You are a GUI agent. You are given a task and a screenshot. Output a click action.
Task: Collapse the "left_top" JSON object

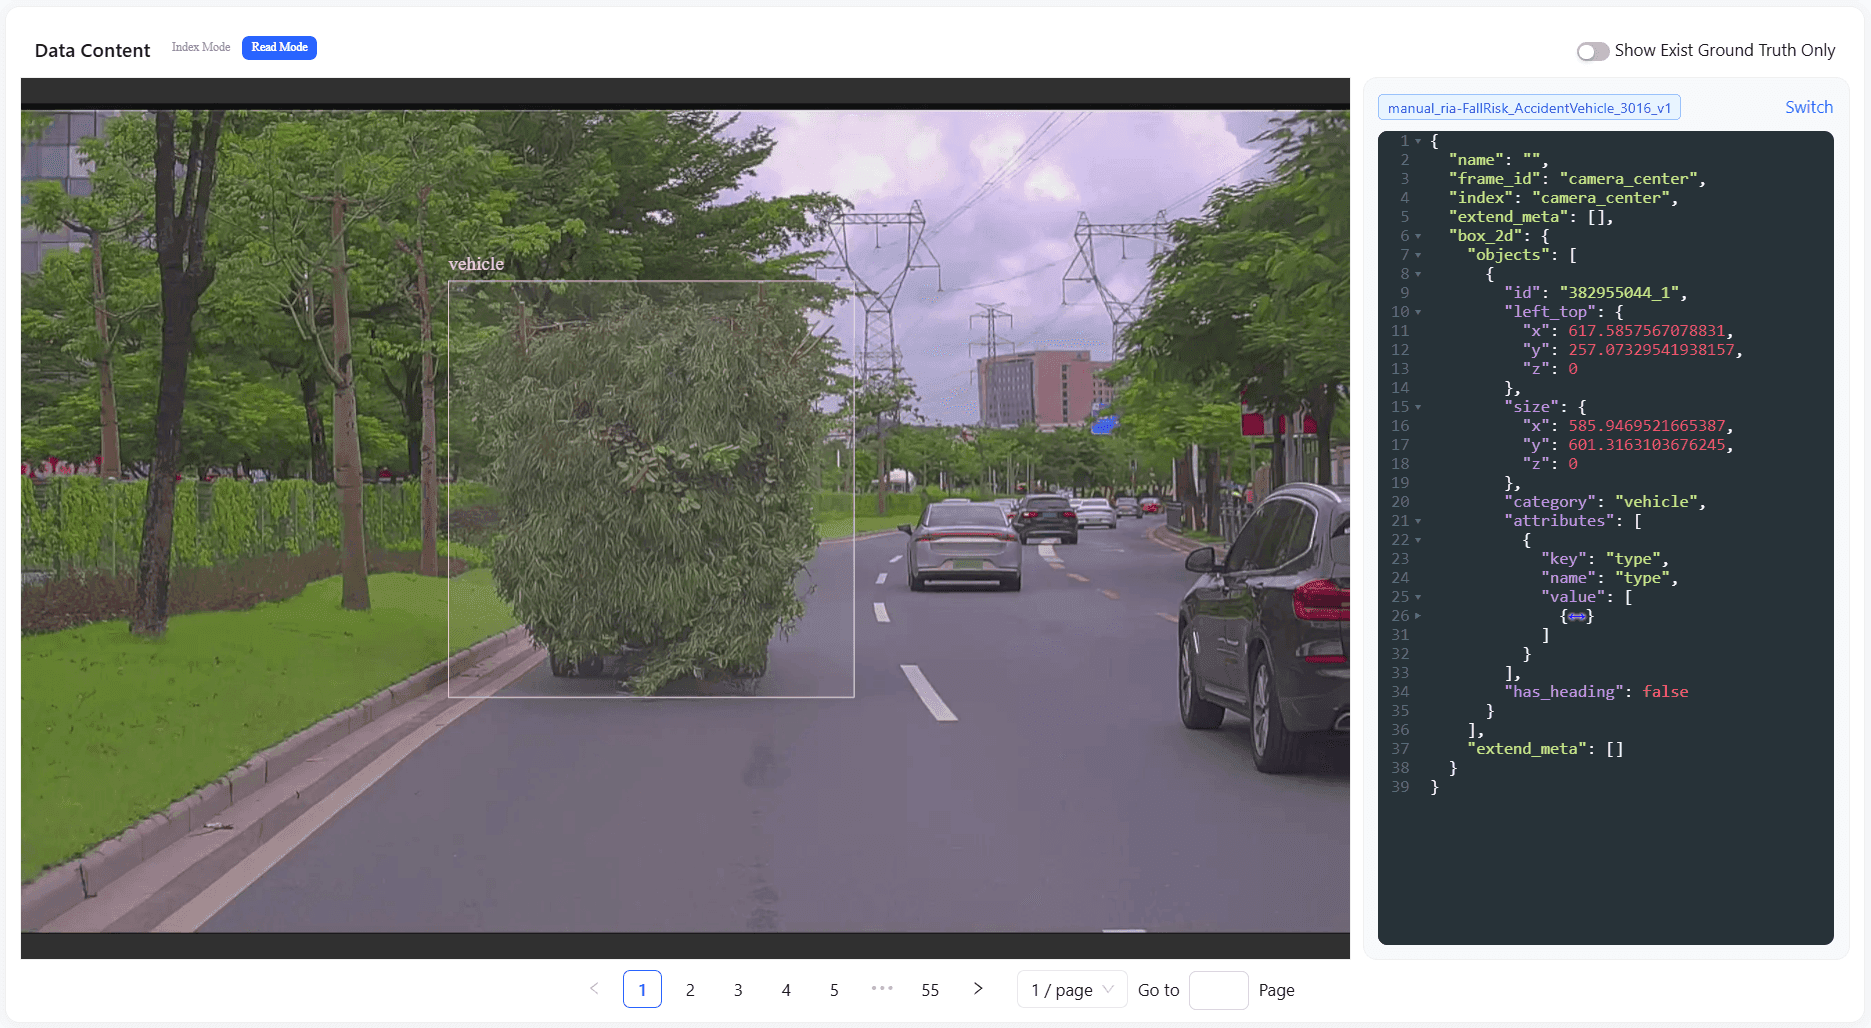pos(1418,312)
